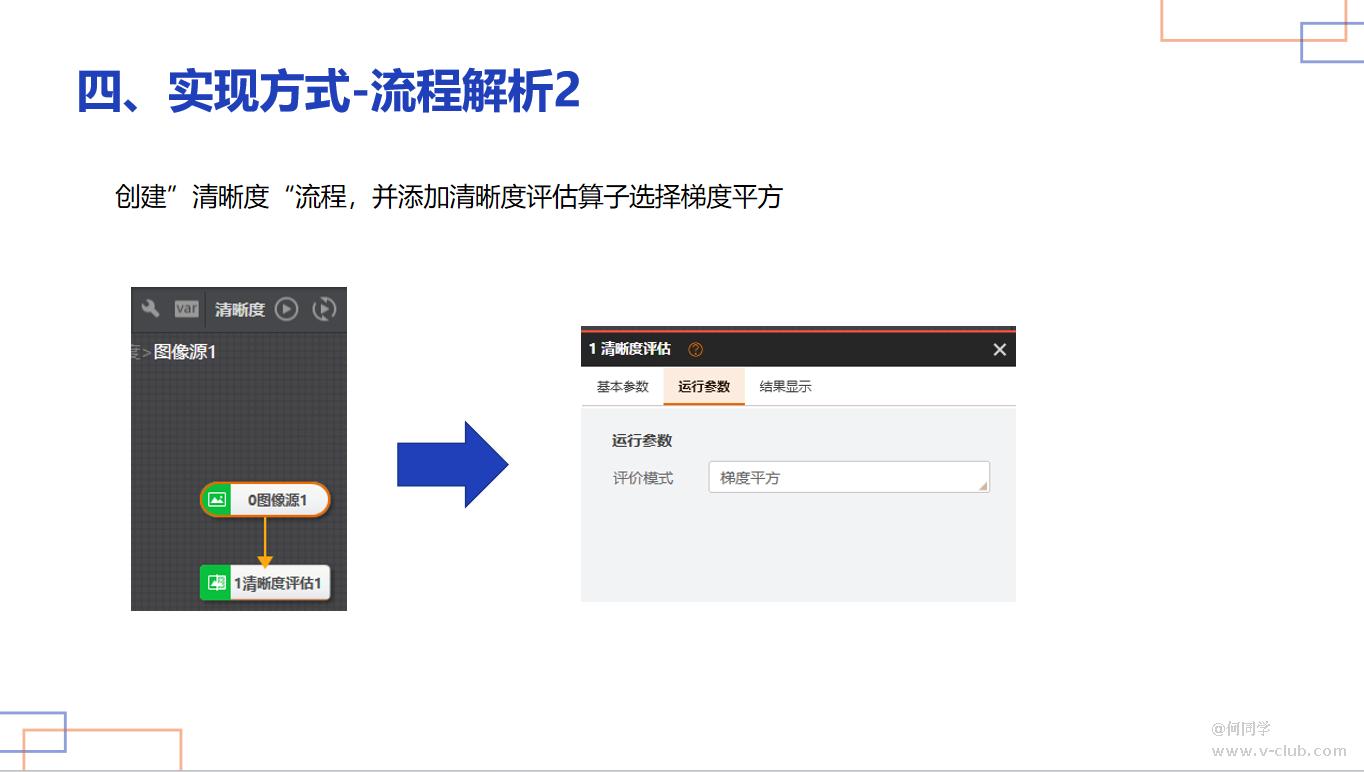Screen dimensions: 1364x772
Task: Click the 清晰度 flow name in toolbar
Action: click(240, 309)
